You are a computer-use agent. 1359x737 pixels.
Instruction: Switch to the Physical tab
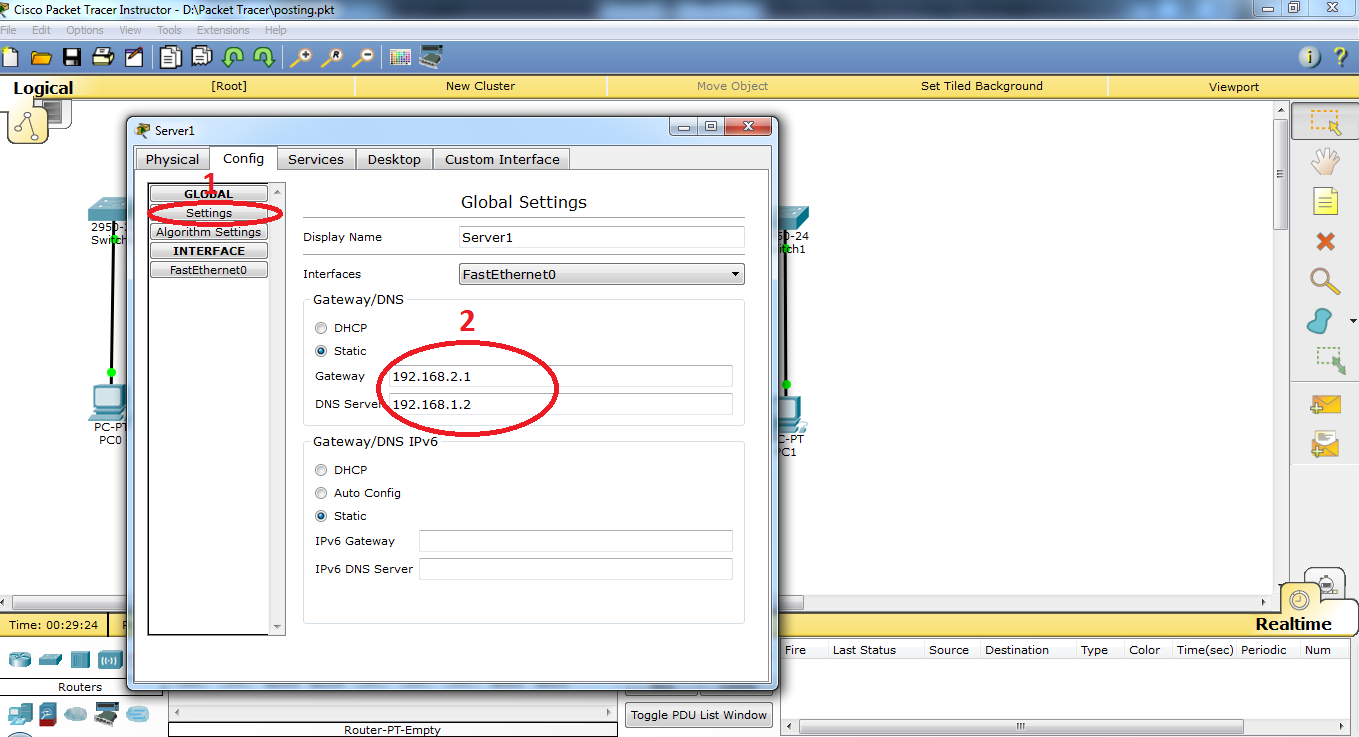pyautogui.click(x=172, y=159)
